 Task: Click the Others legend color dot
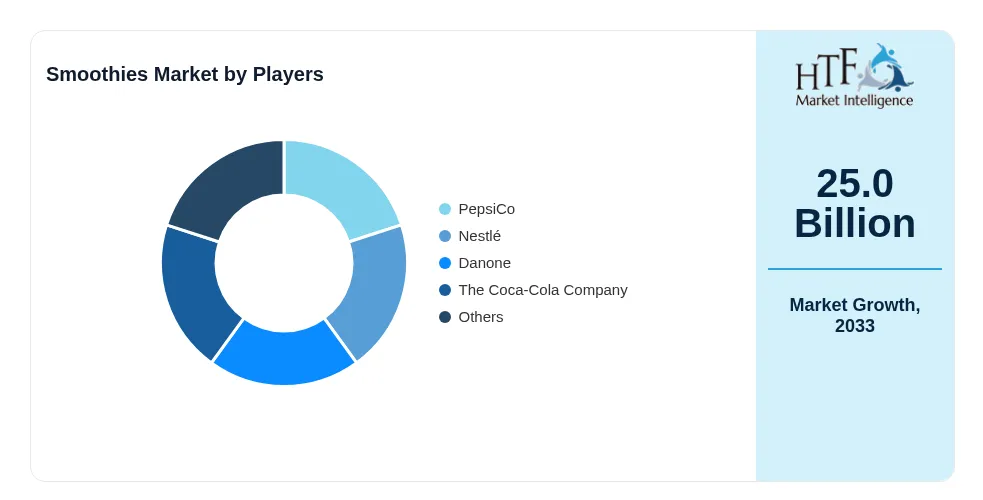[x=445, y=317]
